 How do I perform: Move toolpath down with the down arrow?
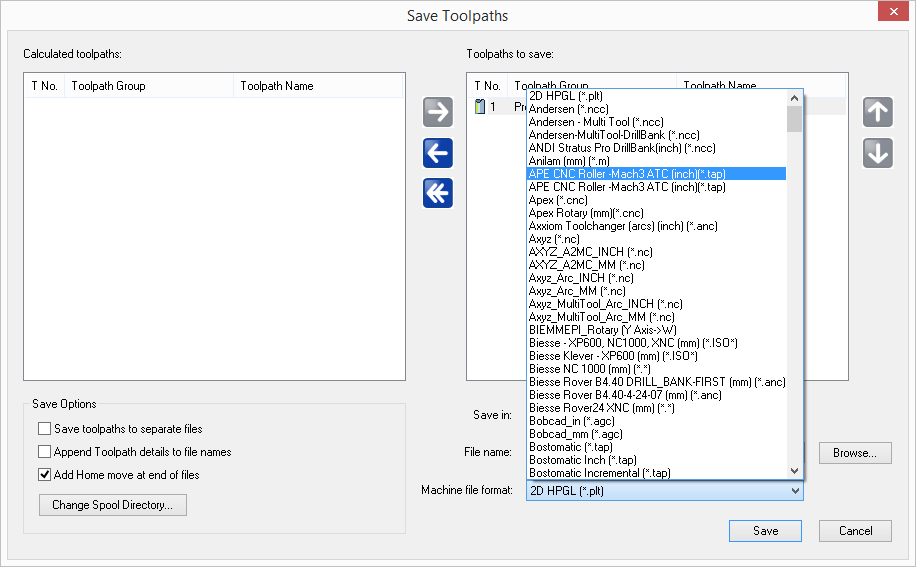(x=877, y=153)
